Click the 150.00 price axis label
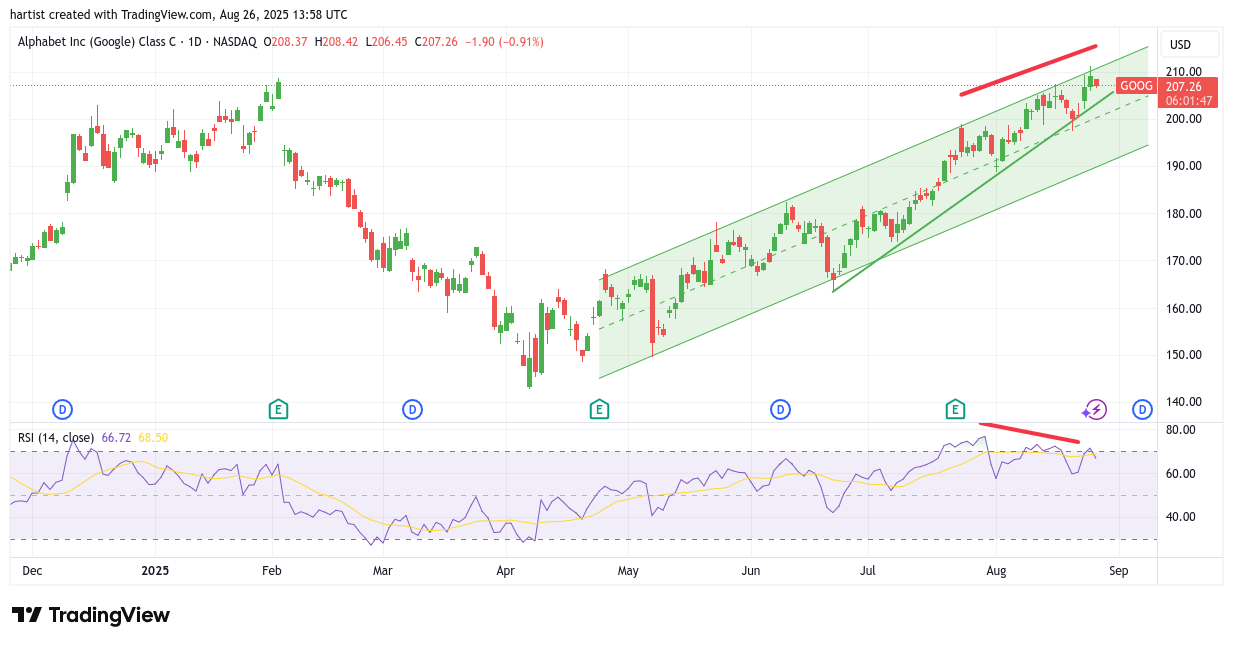Image resolution: width=1233 pixels, height=645 pixels. 1184,354
